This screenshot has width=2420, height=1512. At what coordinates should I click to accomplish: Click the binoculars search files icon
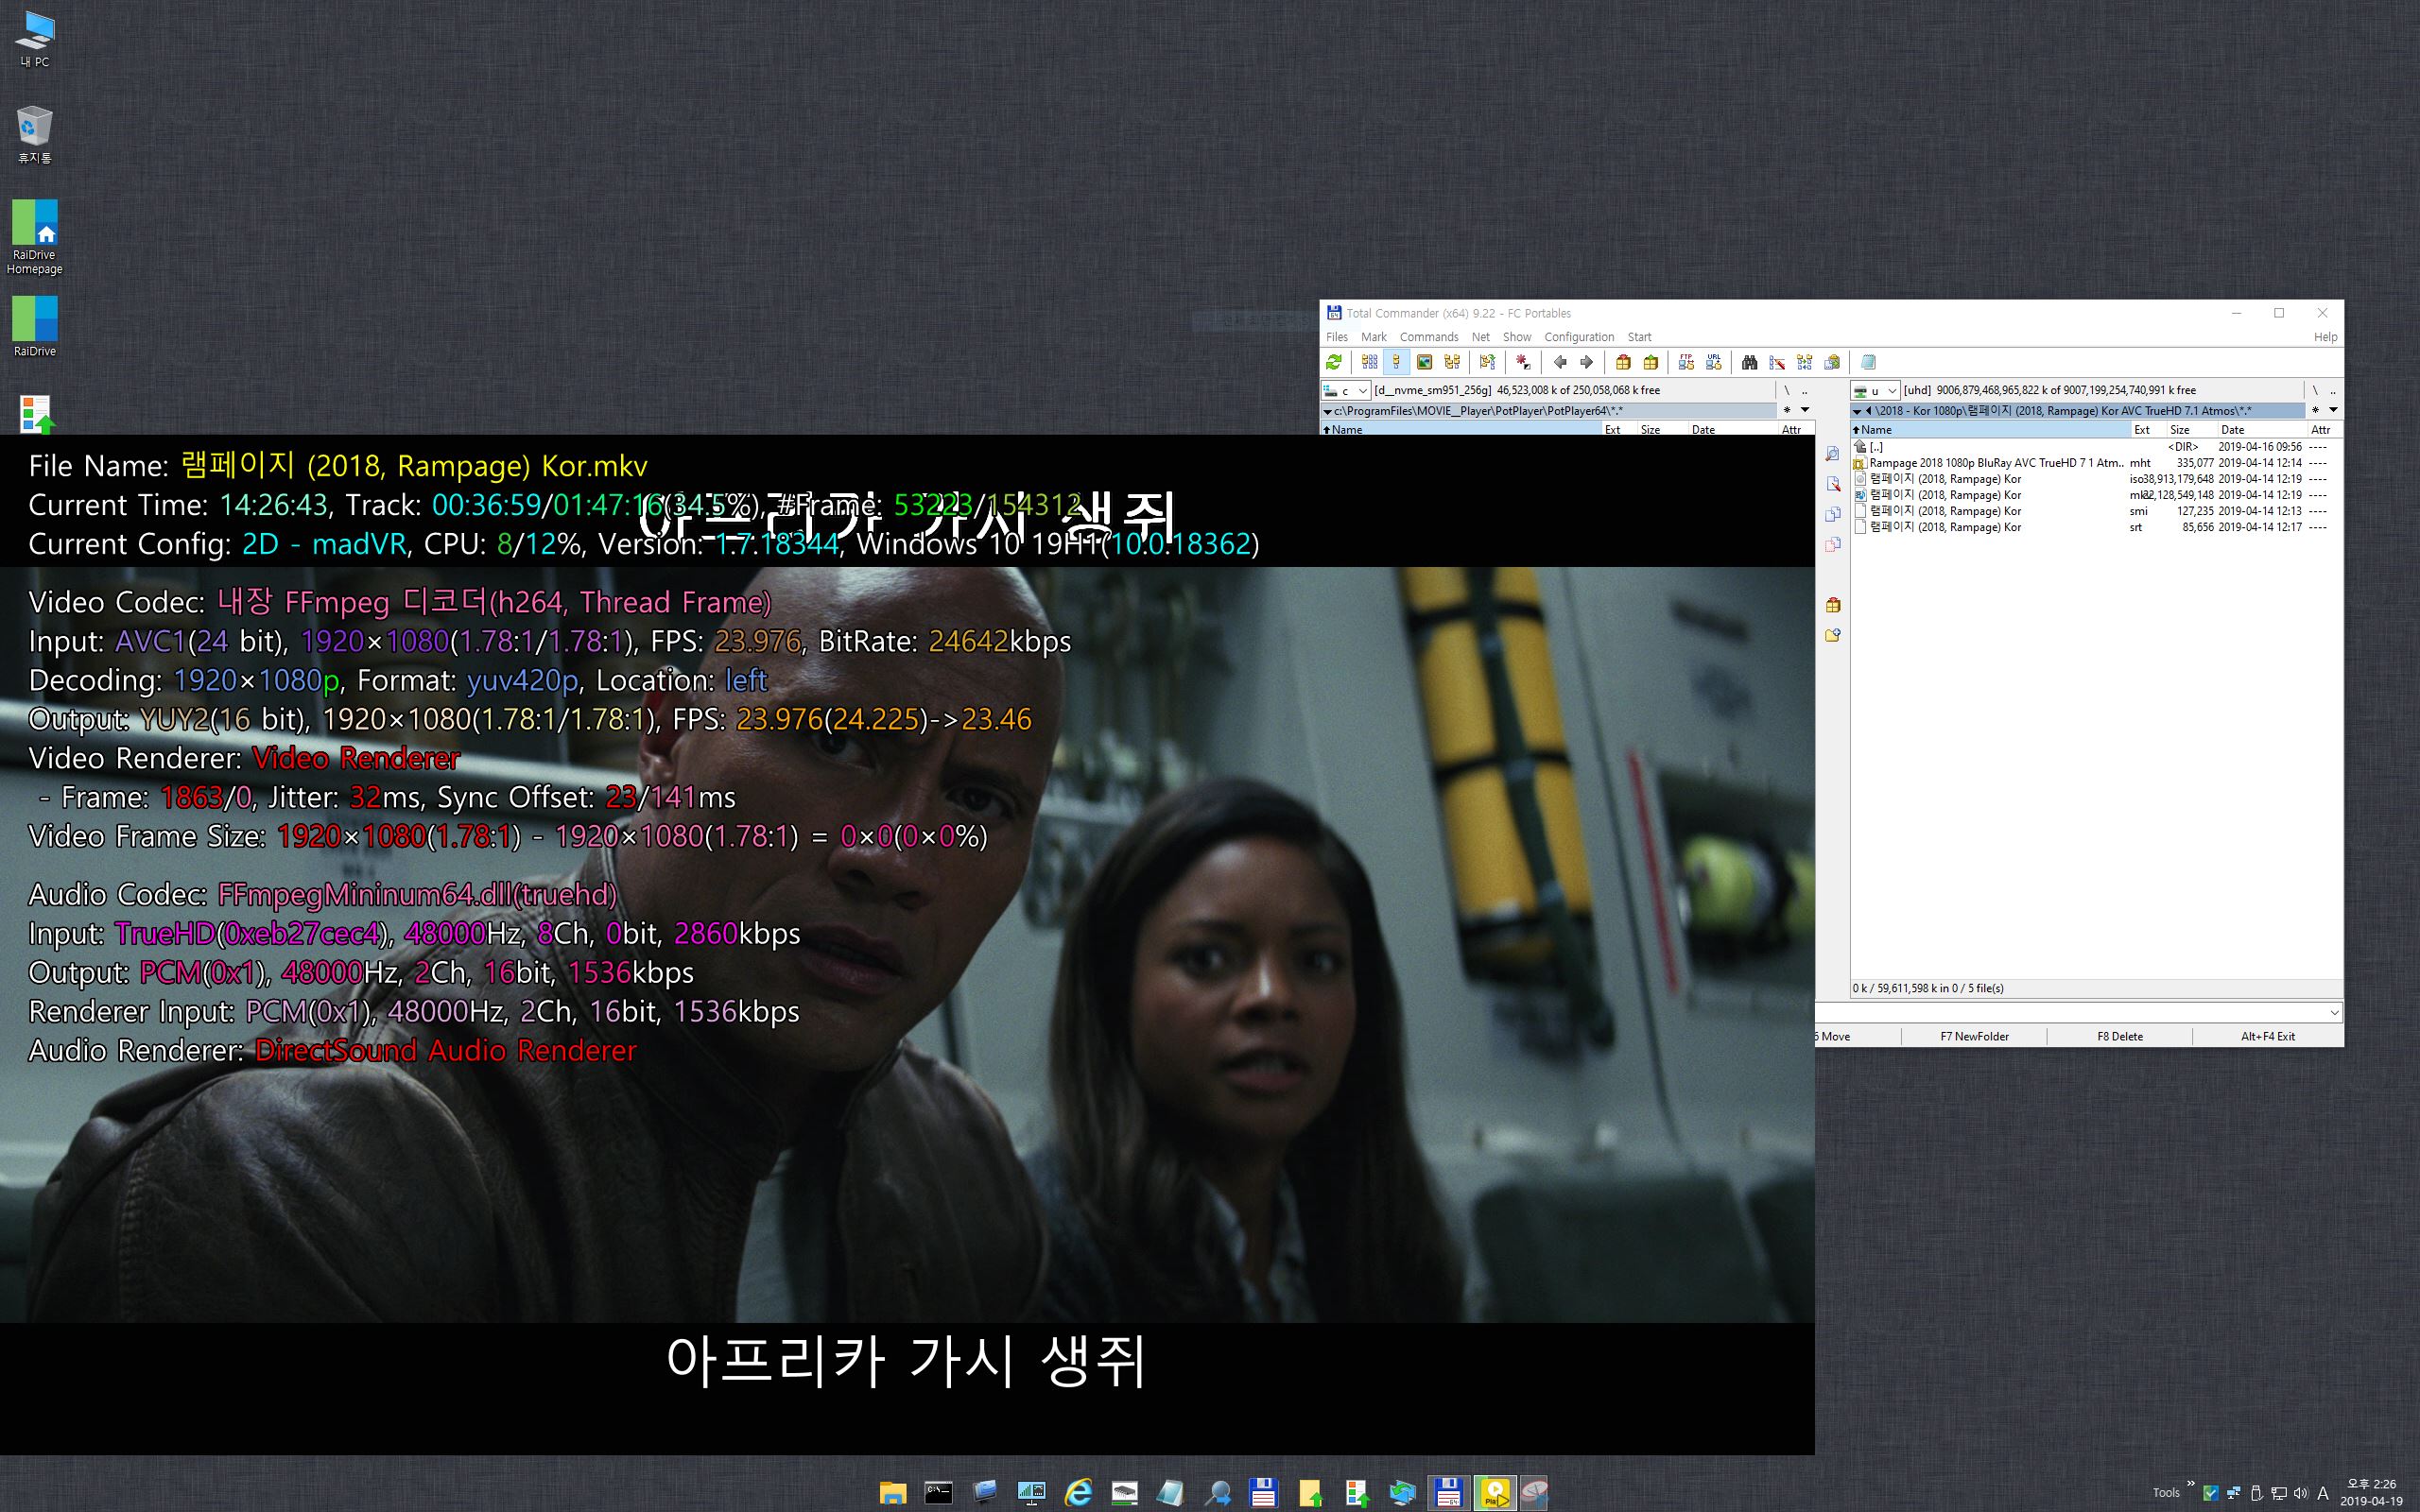[1749, 362]
